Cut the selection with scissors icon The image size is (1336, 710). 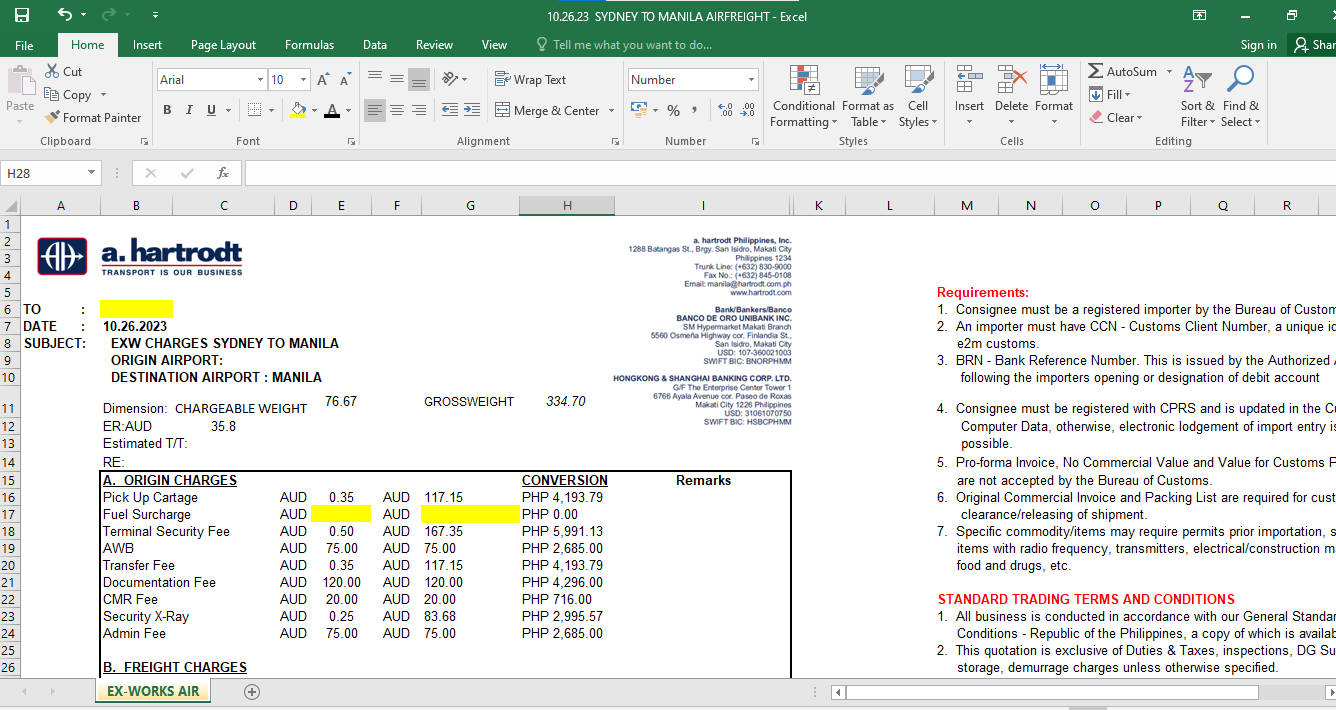coord(64,72)
